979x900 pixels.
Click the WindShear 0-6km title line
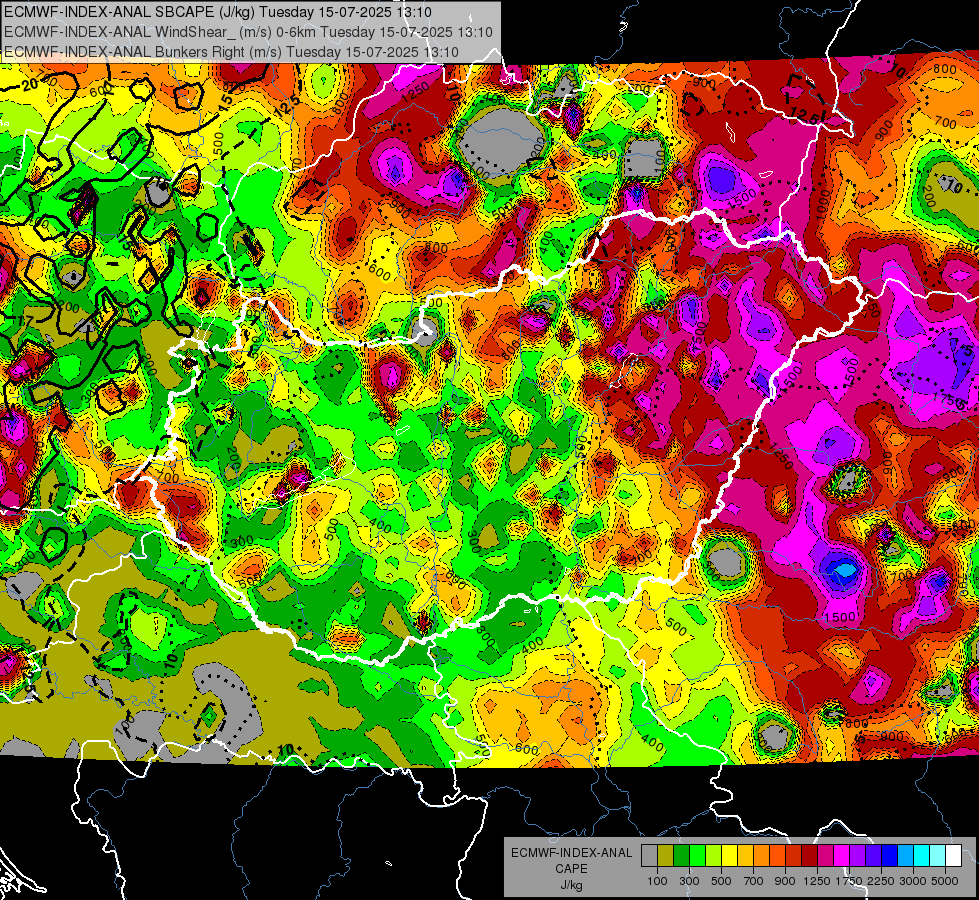248,32
